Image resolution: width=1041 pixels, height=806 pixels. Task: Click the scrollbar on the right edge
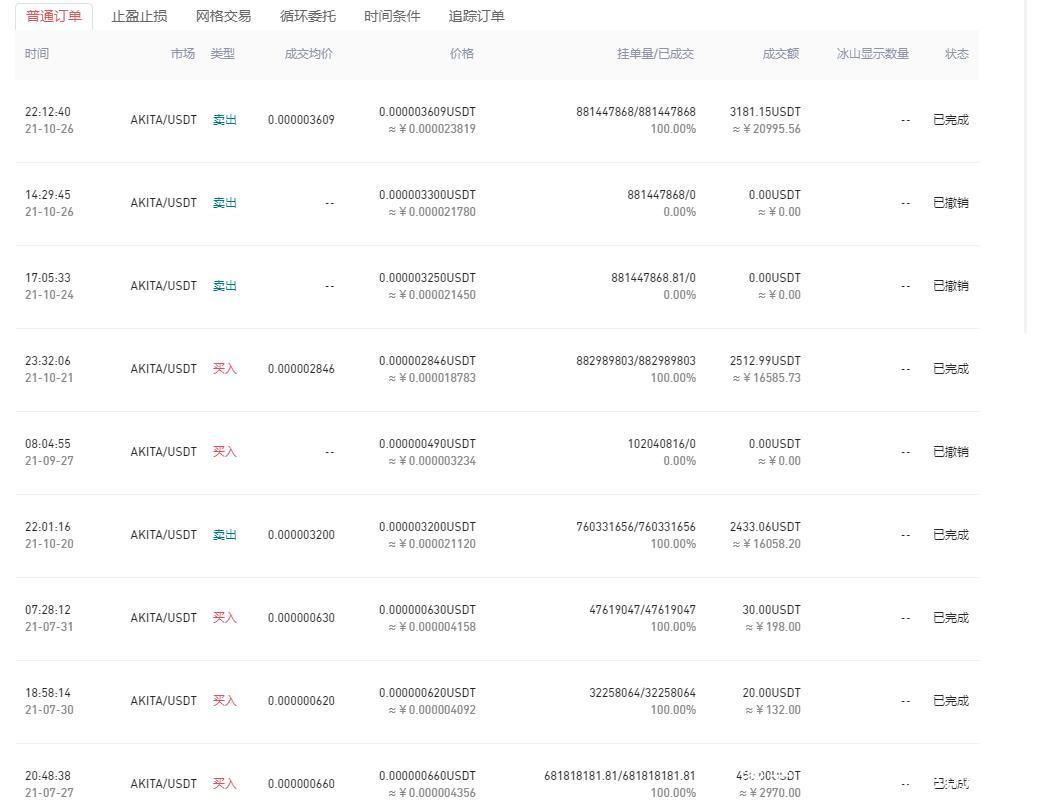click(1027, 170)
